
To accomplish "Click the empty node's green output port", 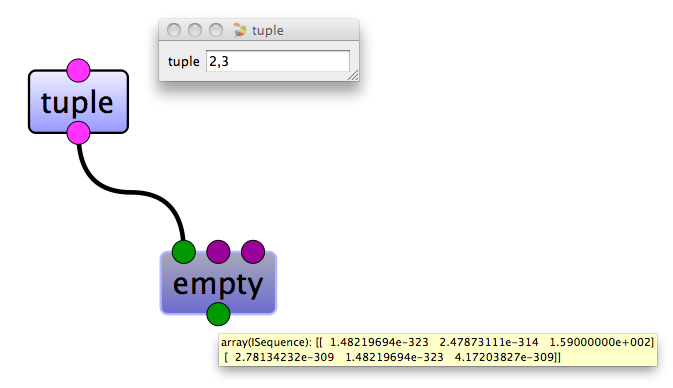I will [218, 314].
